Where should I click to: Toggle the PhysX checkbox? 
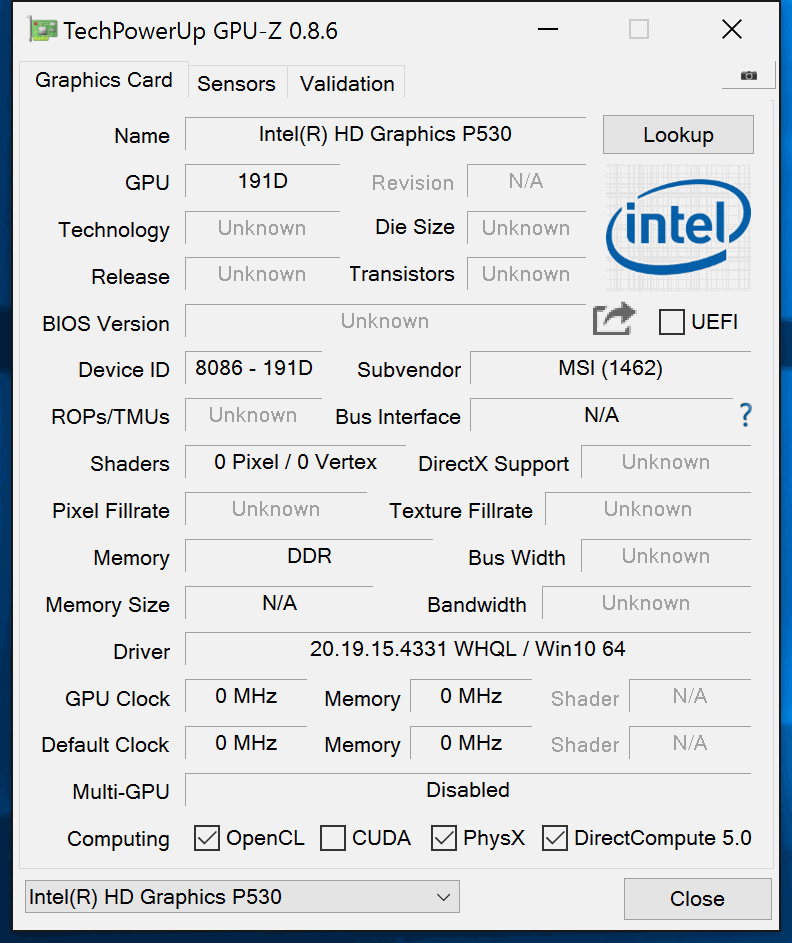[444, 838]
